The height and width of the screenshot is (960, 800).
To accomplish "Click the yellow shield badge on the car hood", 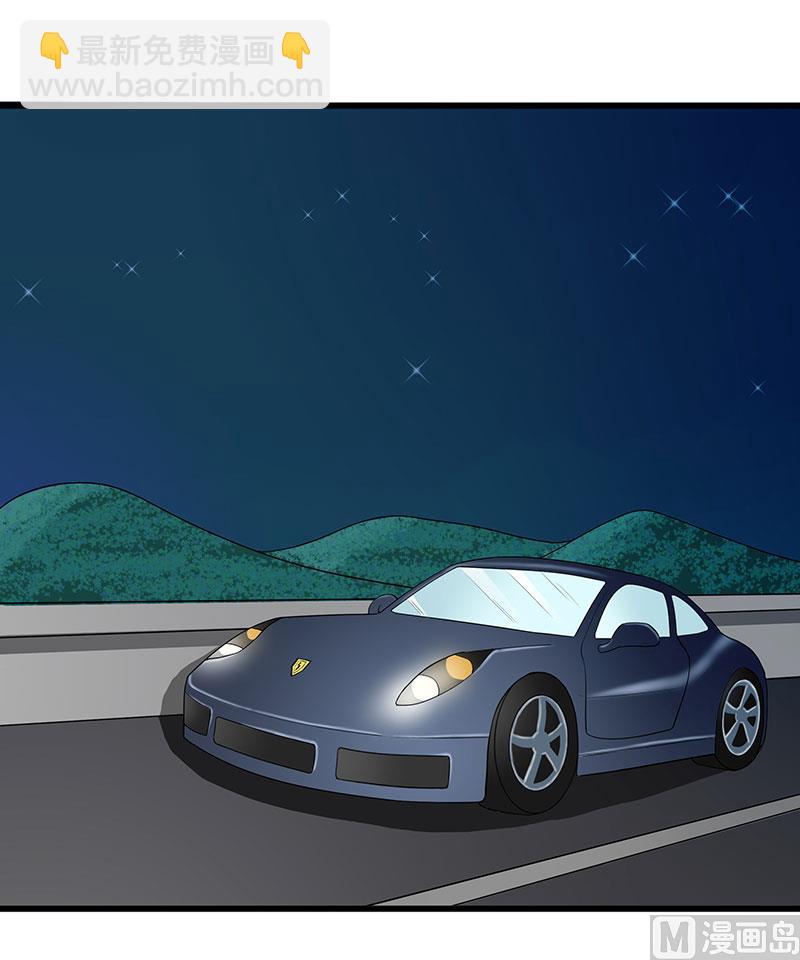I will coord(299,666).
